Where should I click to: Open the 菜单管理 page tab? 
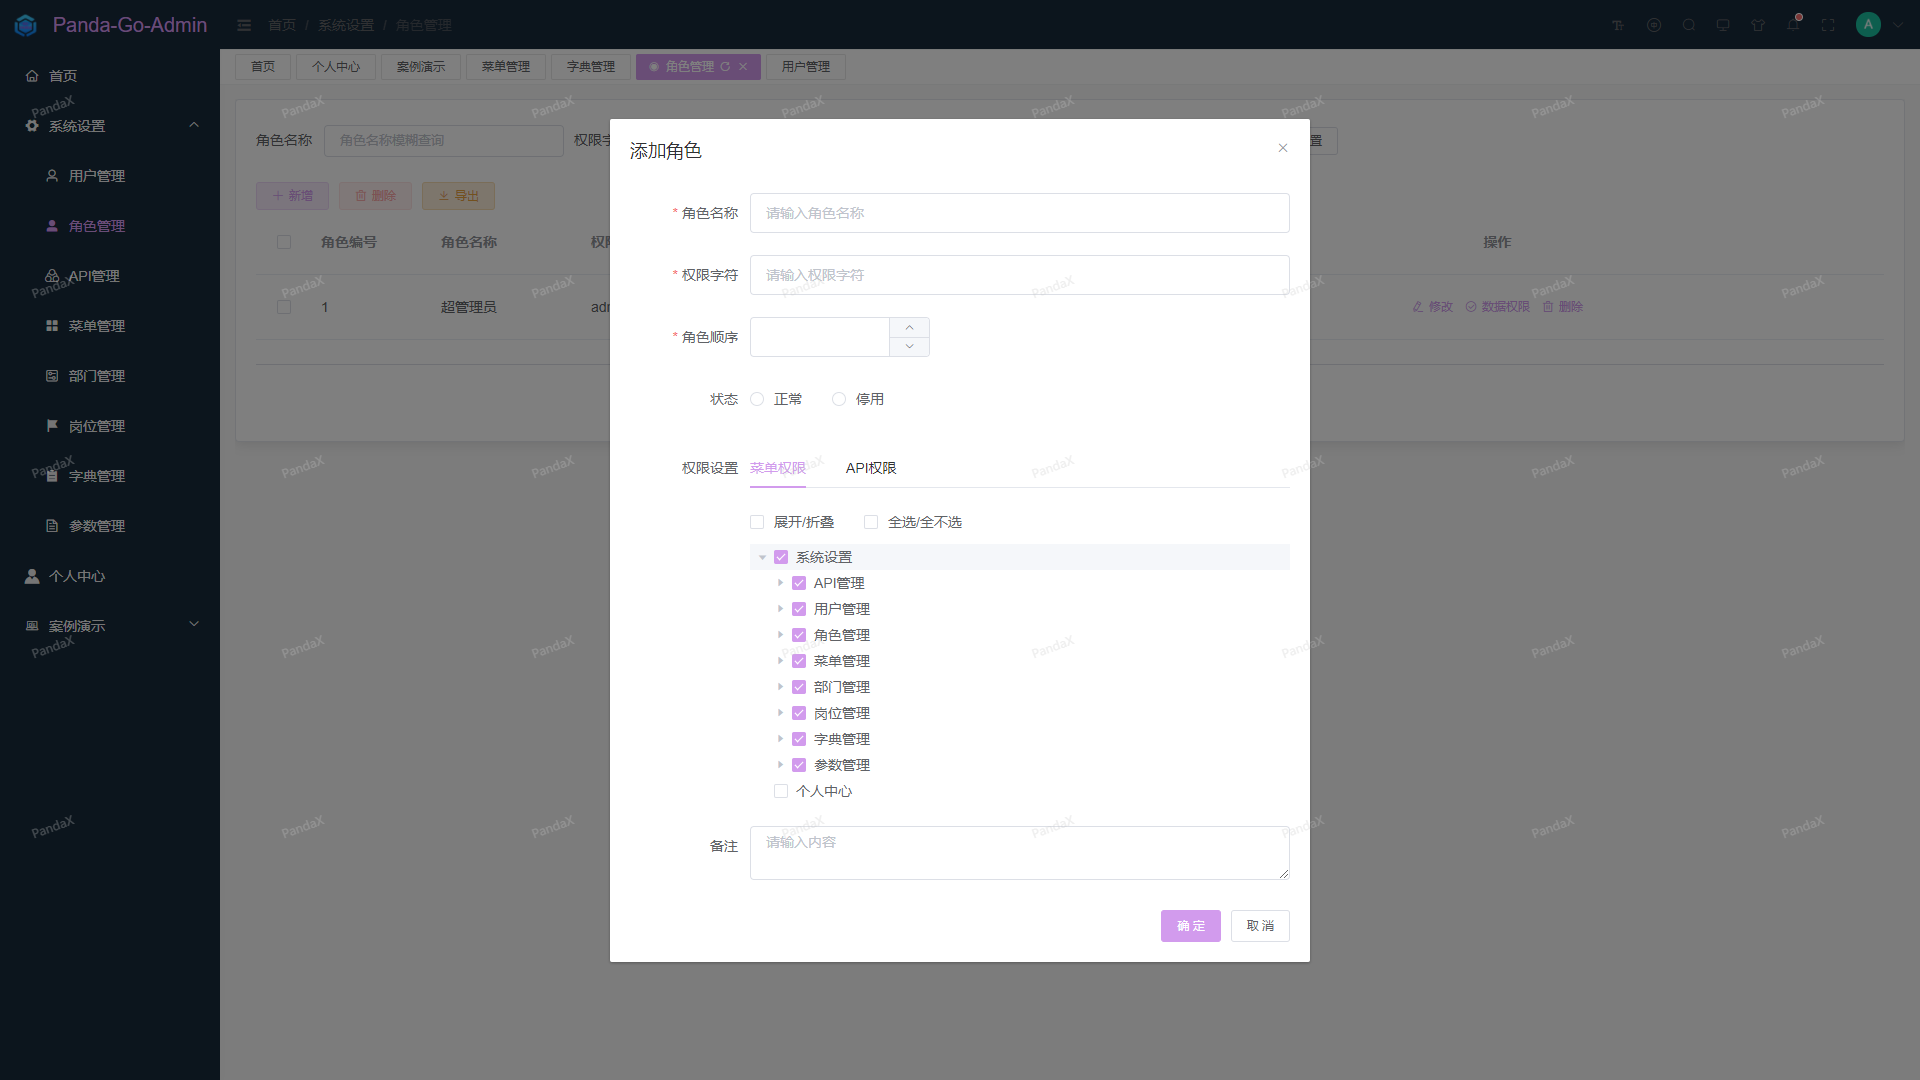click(506, 67)
